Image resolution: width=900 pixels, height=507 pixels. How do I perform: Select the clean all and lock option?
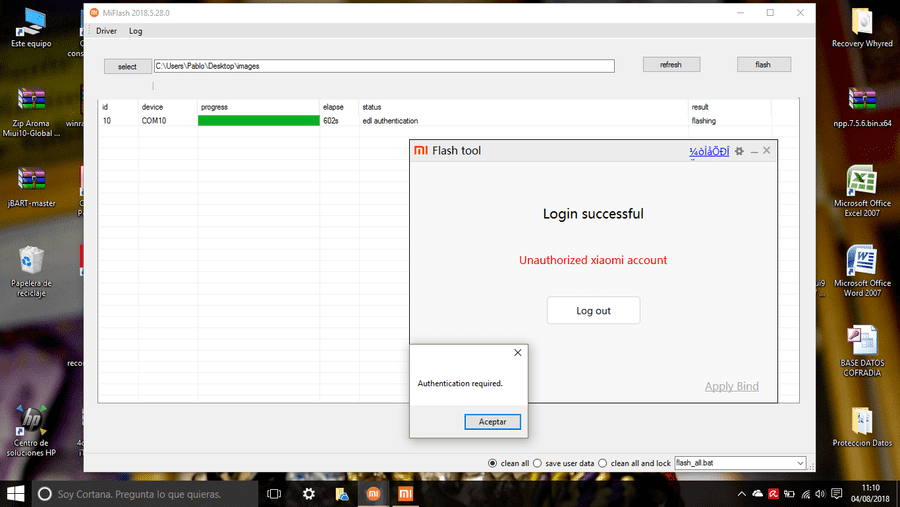pyautogui.click(x=603, y=463)
